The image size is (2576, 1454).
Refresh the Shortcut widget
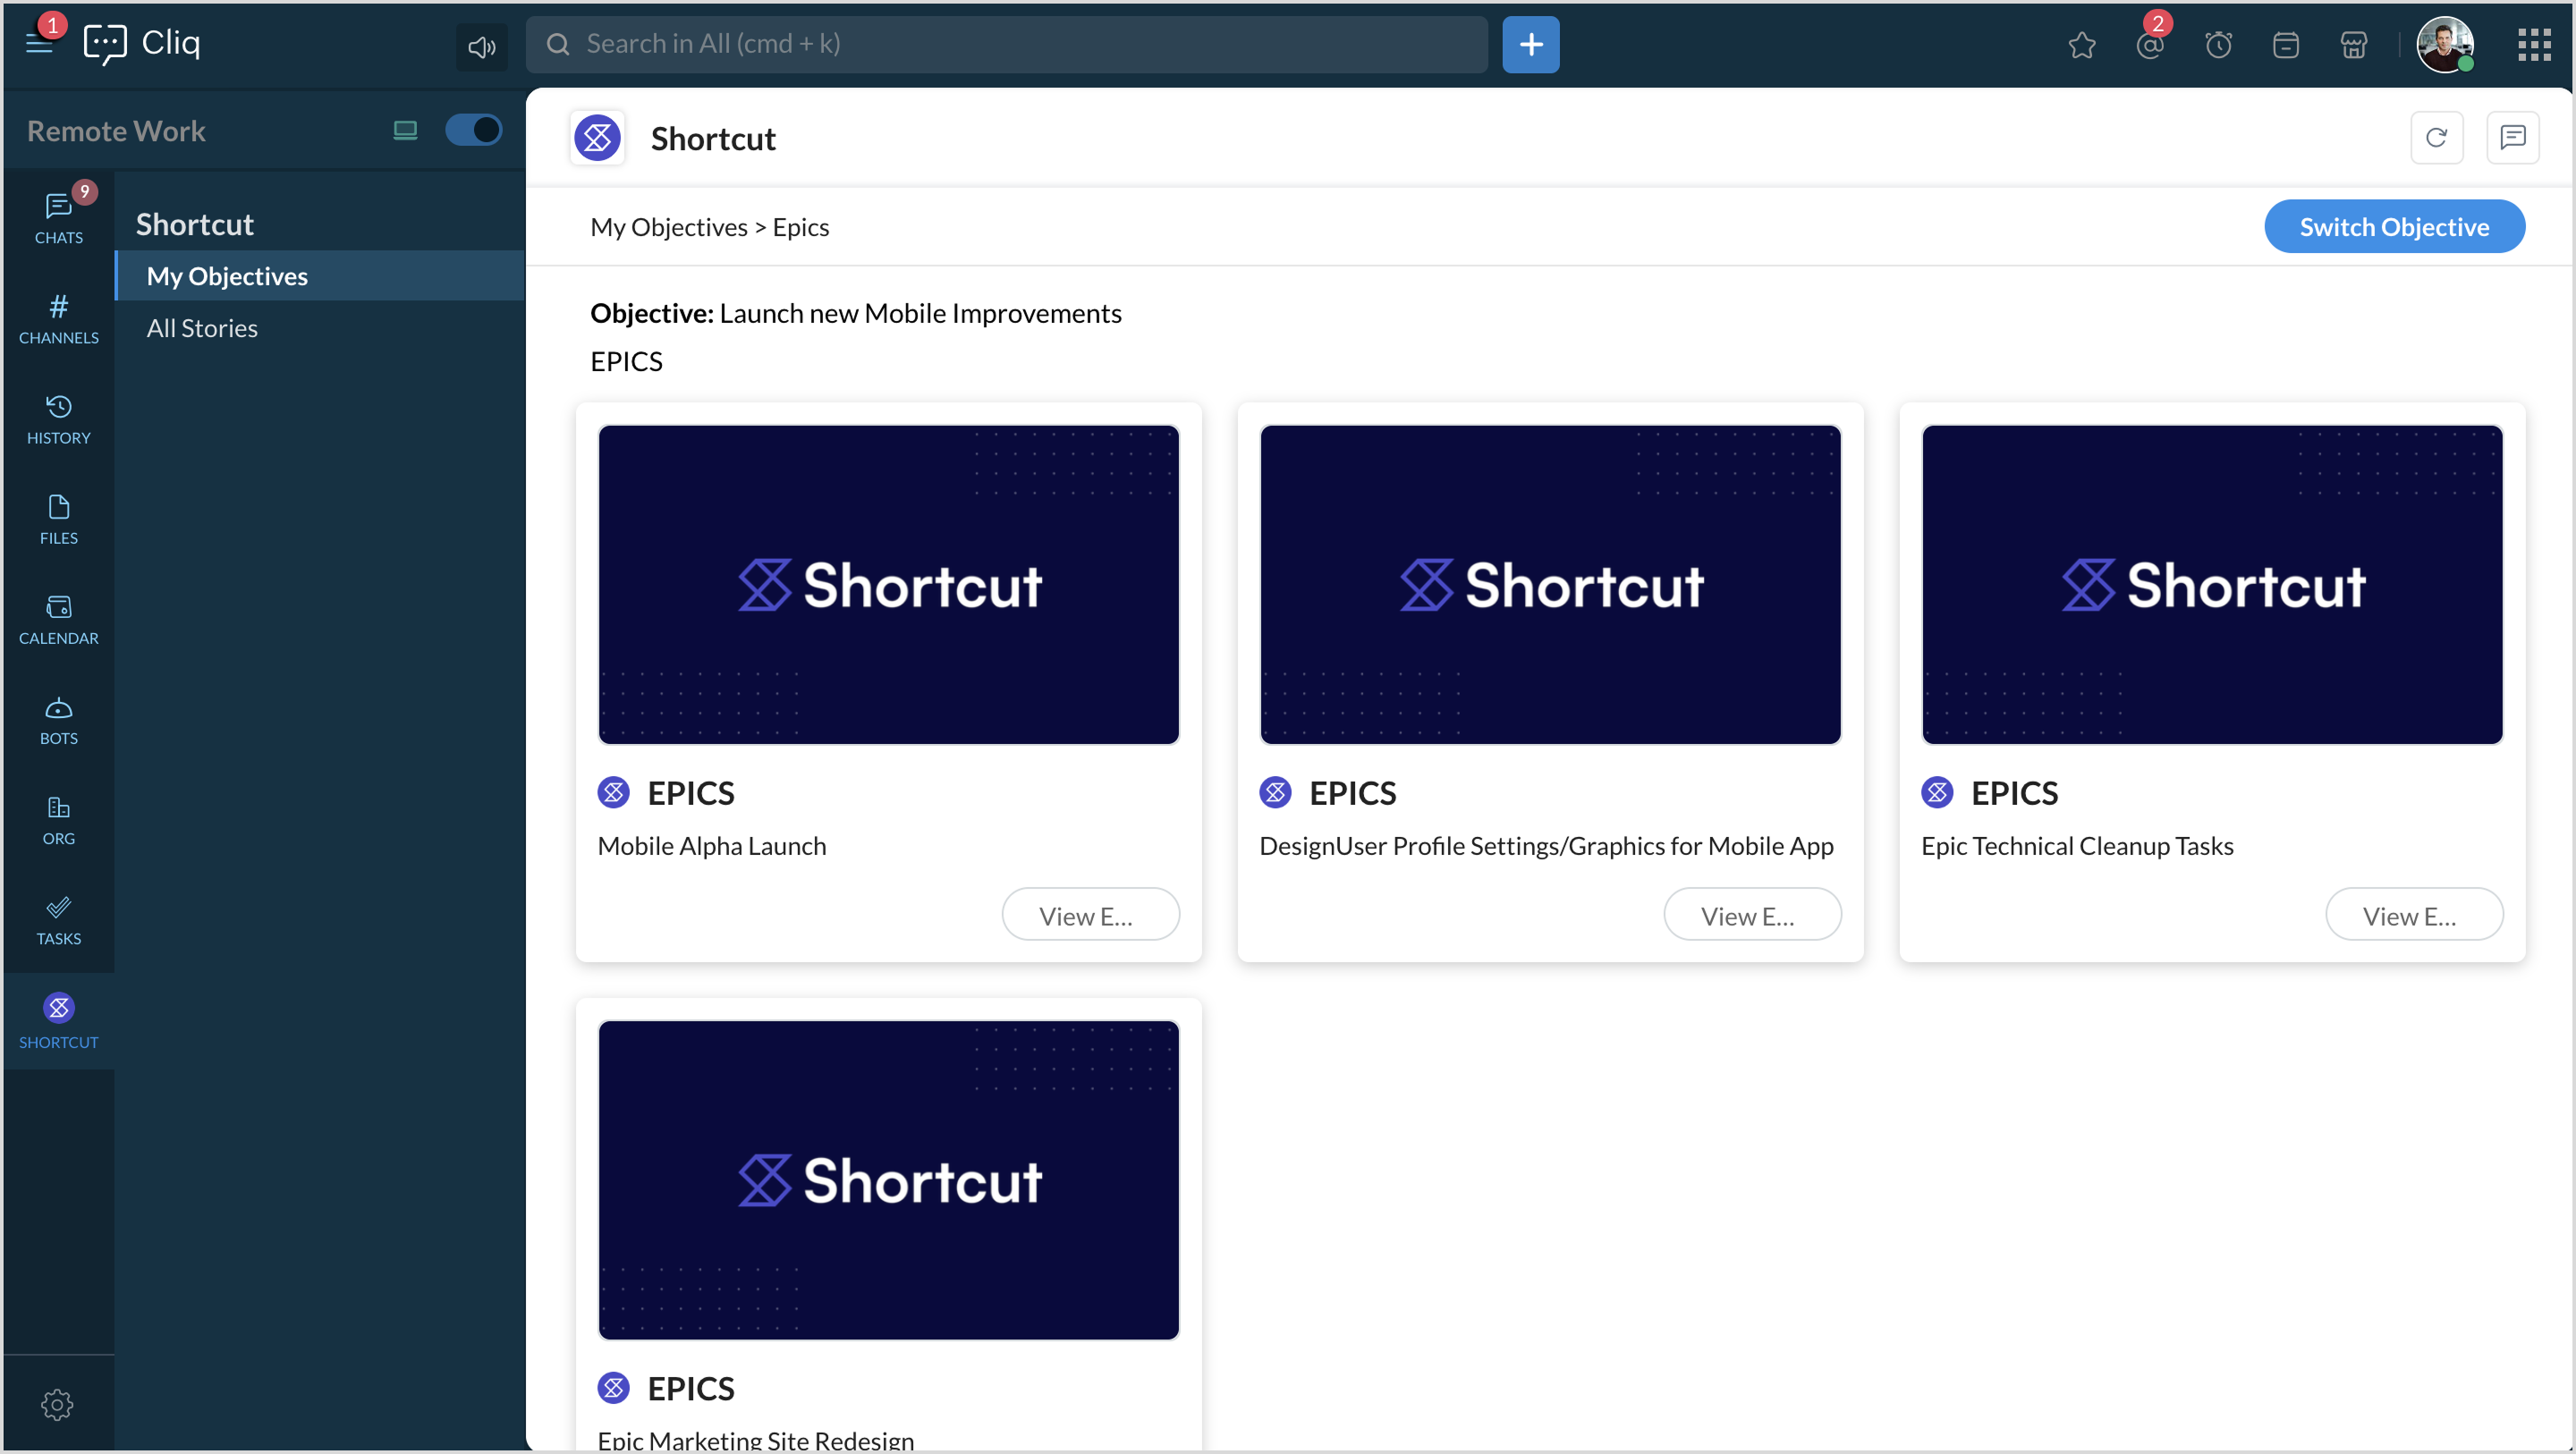click(2436, 138)
